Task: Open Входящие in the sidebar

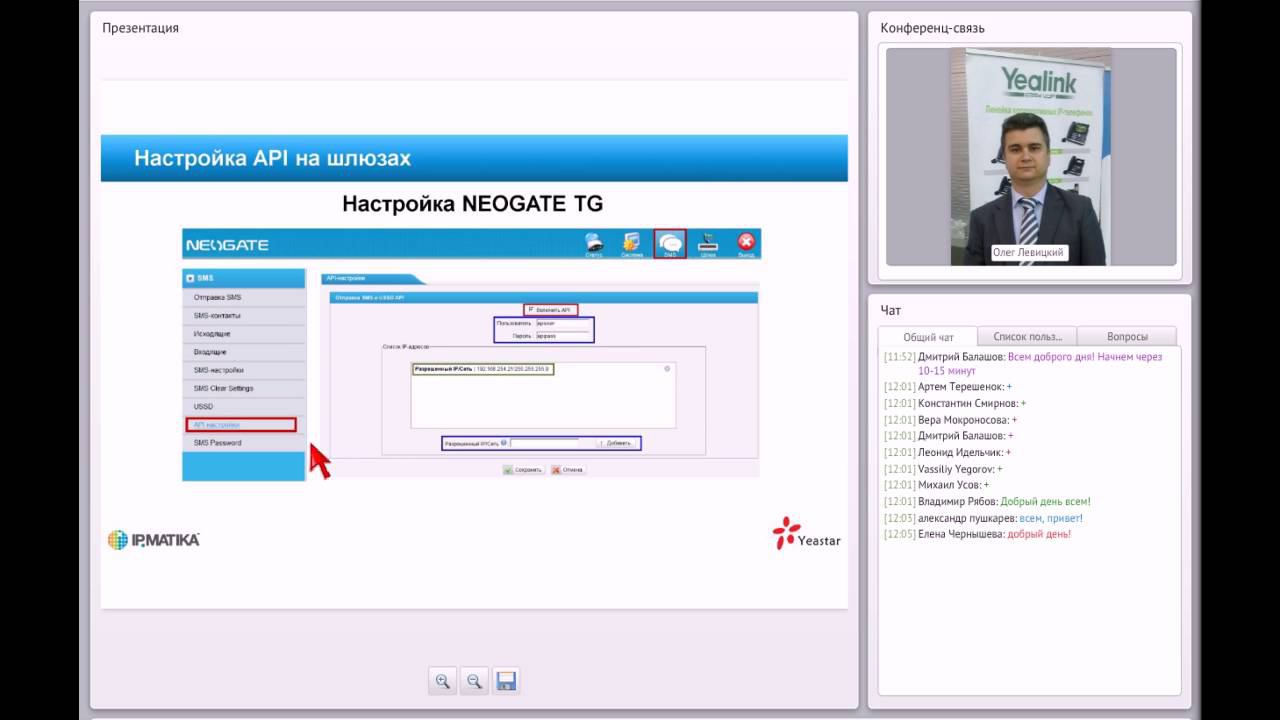Action: [244, 352]
